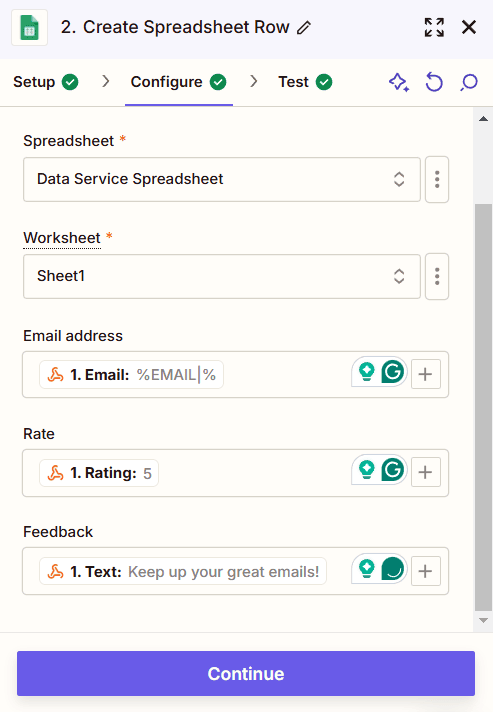Viewport: 493px width, 712px height.
Task: Click lightbulb suggestion icon in Rate field
Action: (366, 470)
